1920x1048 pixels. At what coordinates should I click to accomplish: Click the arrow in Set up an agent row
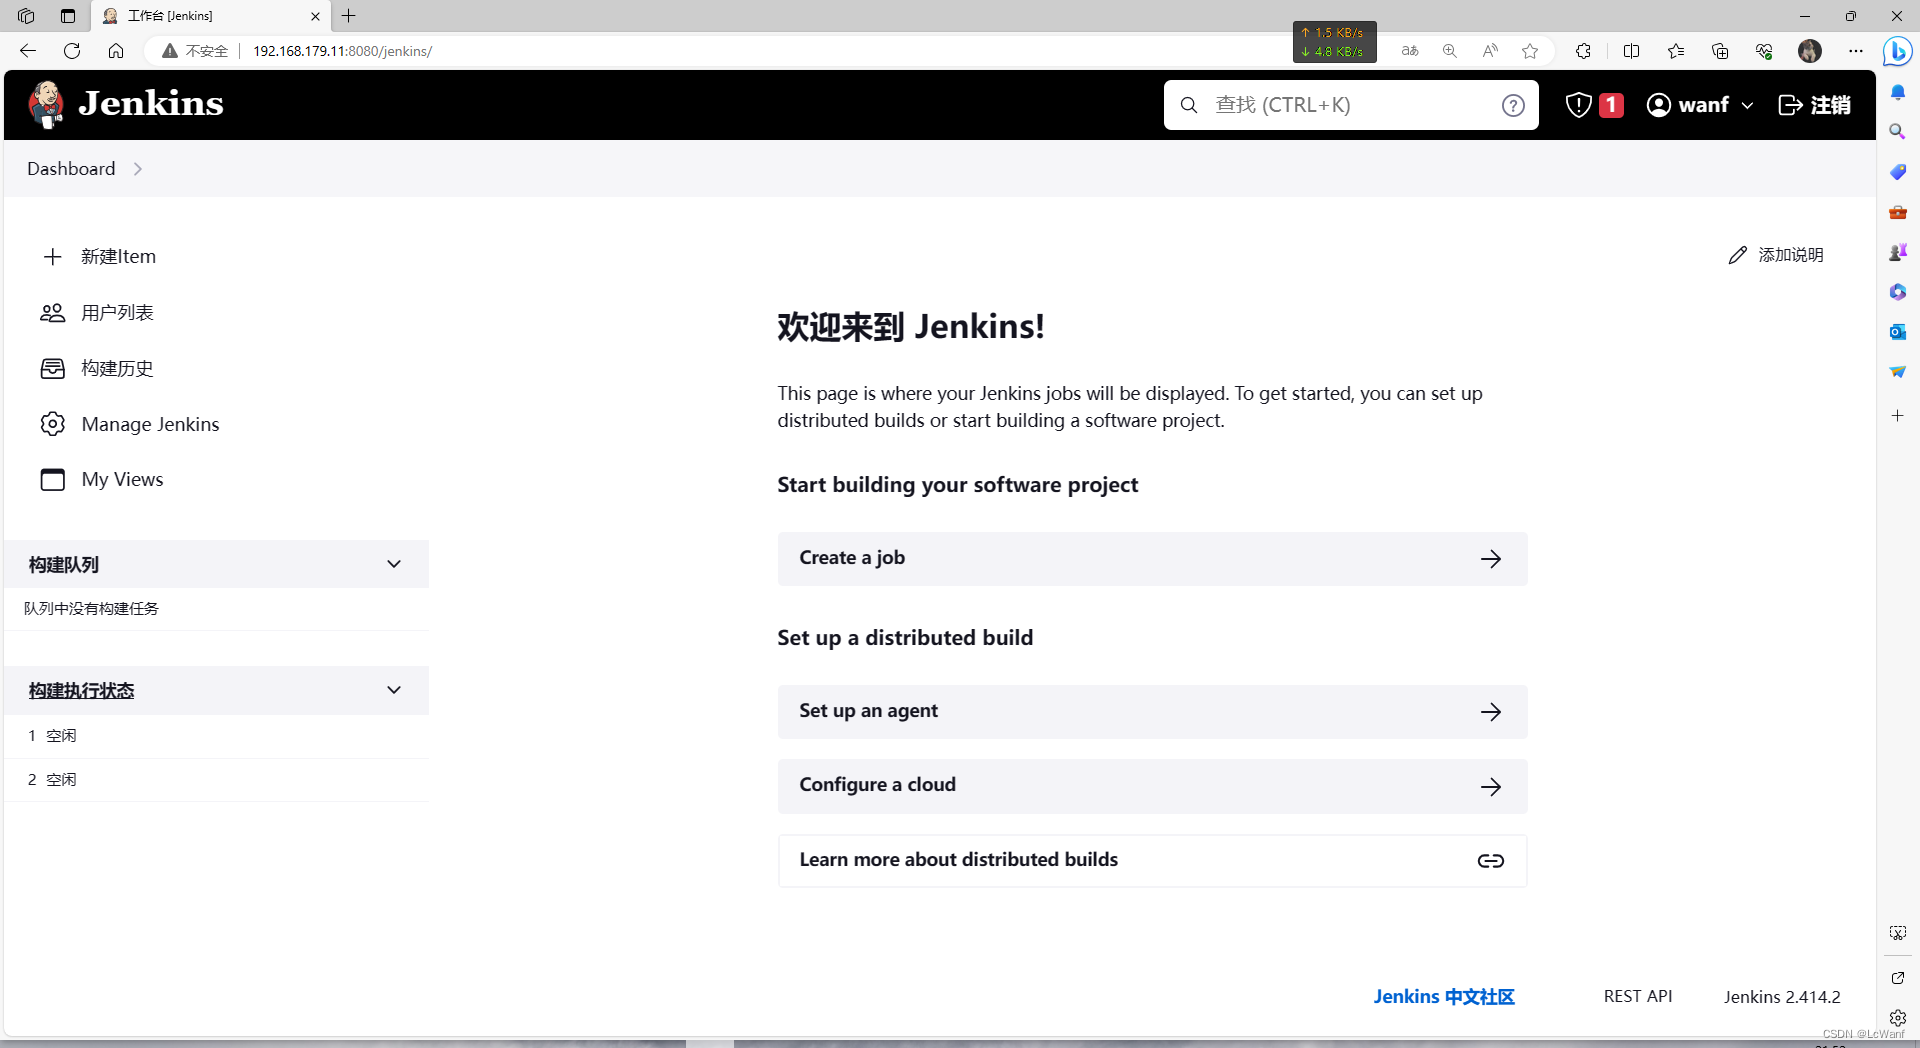pyautogui.click(x=1491, y=712)
